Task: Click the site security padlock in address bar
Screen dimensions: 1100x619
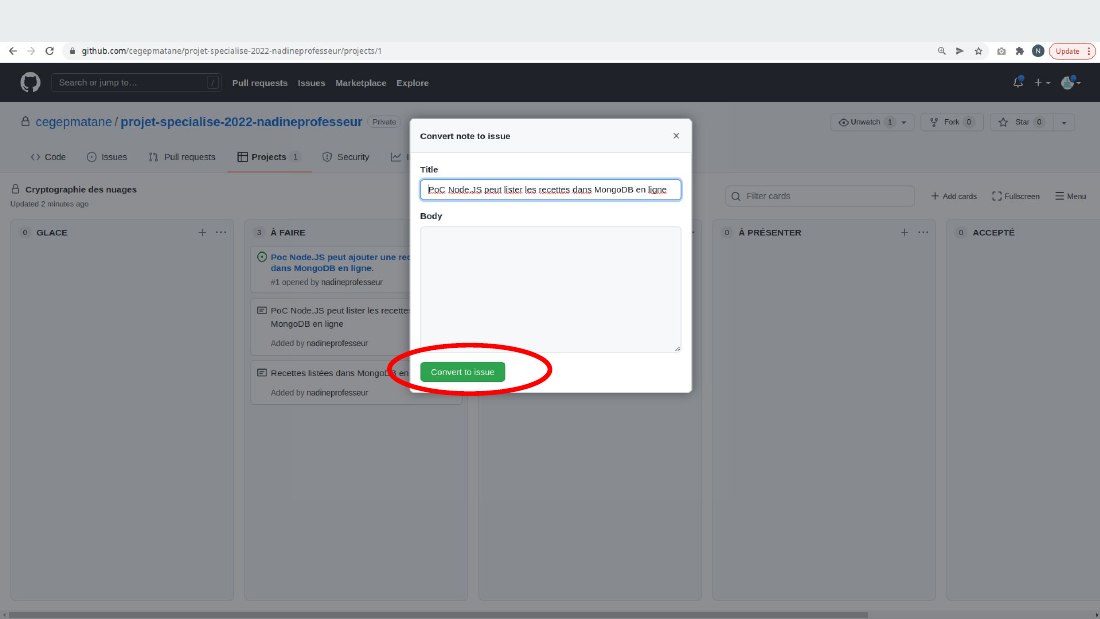Action: (x=72, y=51)
